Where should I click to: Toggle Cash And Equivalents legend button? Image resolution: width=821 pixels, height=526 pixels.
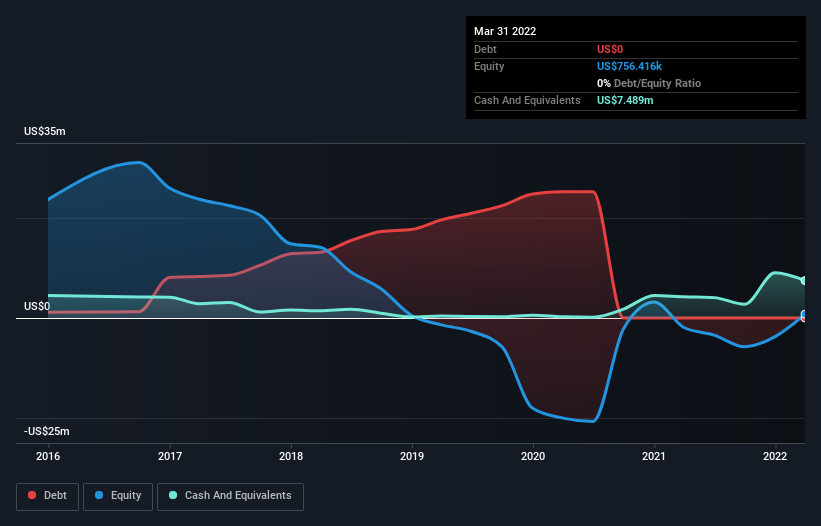tap(230, 496)
